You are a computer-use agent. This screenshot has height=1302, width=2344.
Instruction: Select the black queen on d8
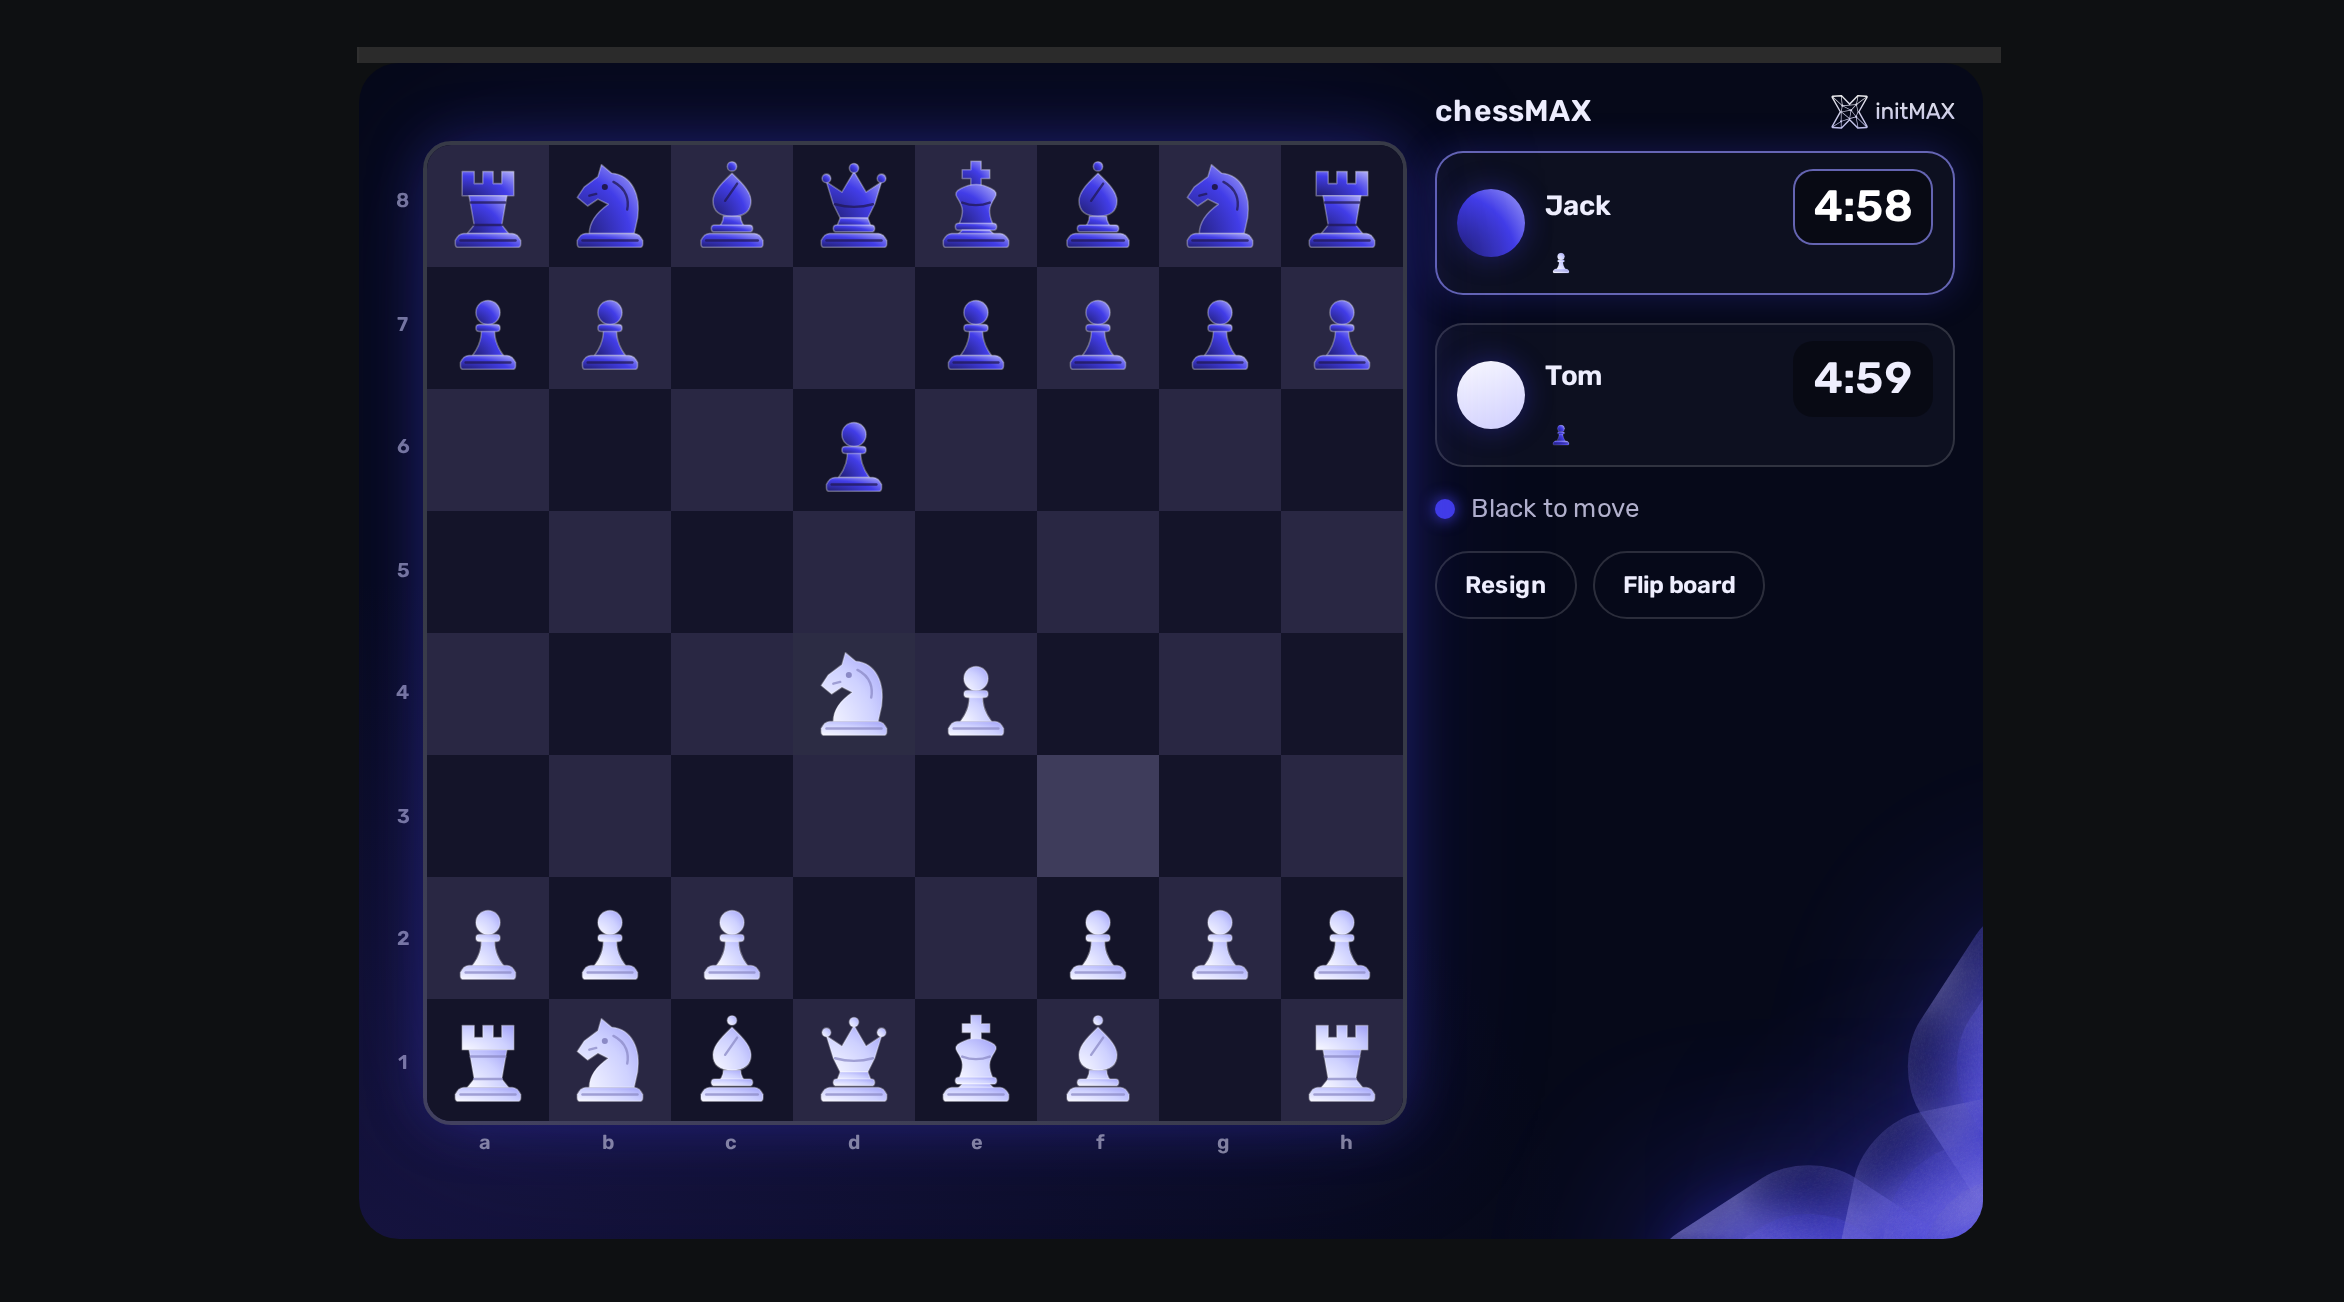pyautogui.click(x=854, y=206)
